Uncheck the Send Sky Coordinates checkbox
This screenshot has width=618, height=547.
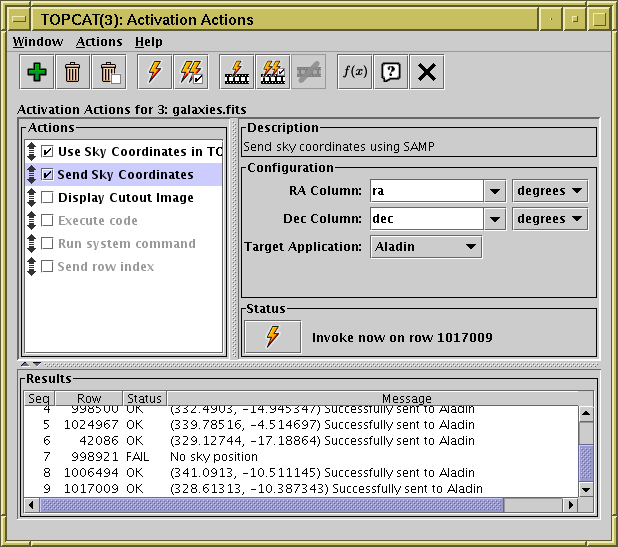tap(47, 175)
